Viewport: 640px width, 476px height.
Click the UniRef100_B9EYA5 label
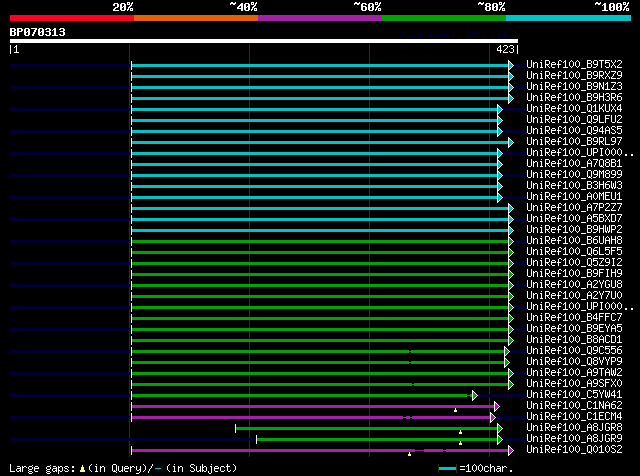click(574, 329)
